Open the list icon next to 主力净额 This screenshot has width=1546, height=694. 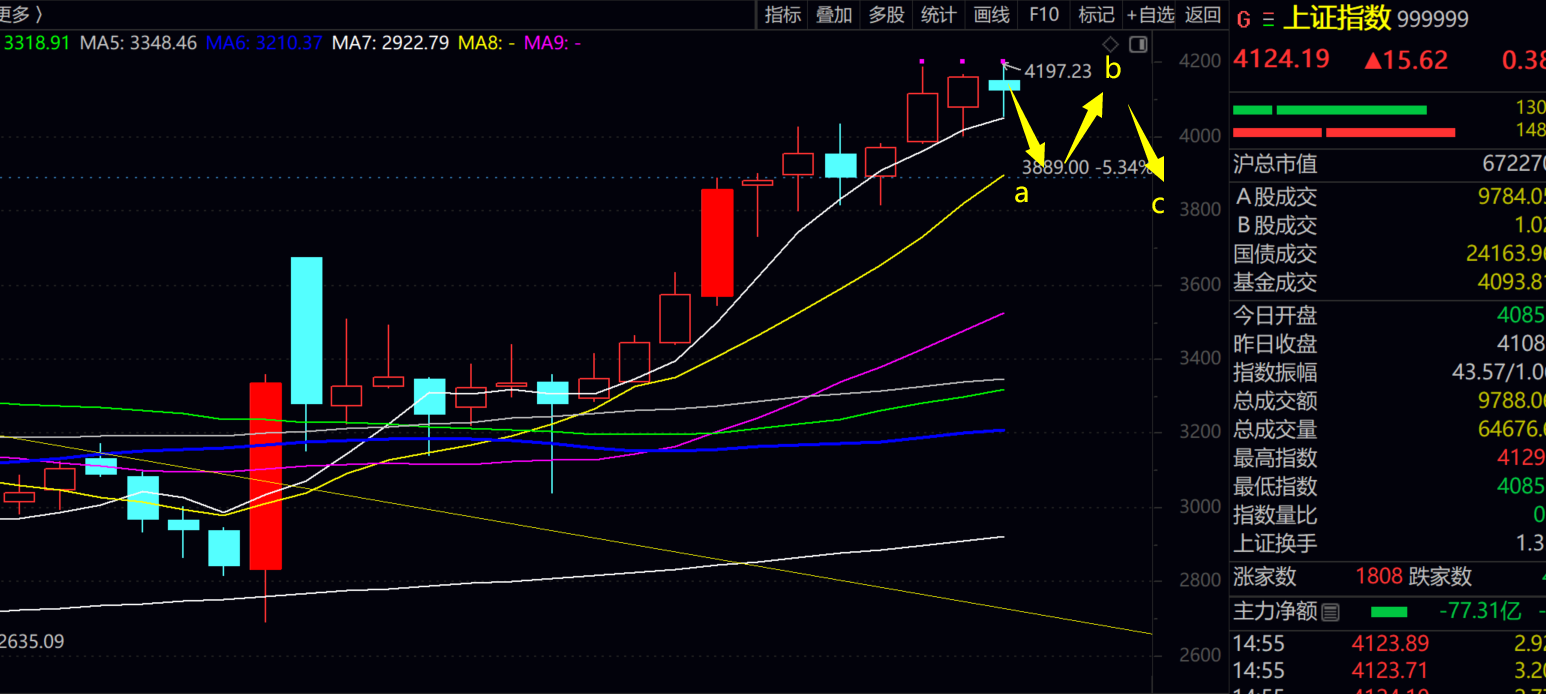pyautogui.click(x=1329, y=612)
